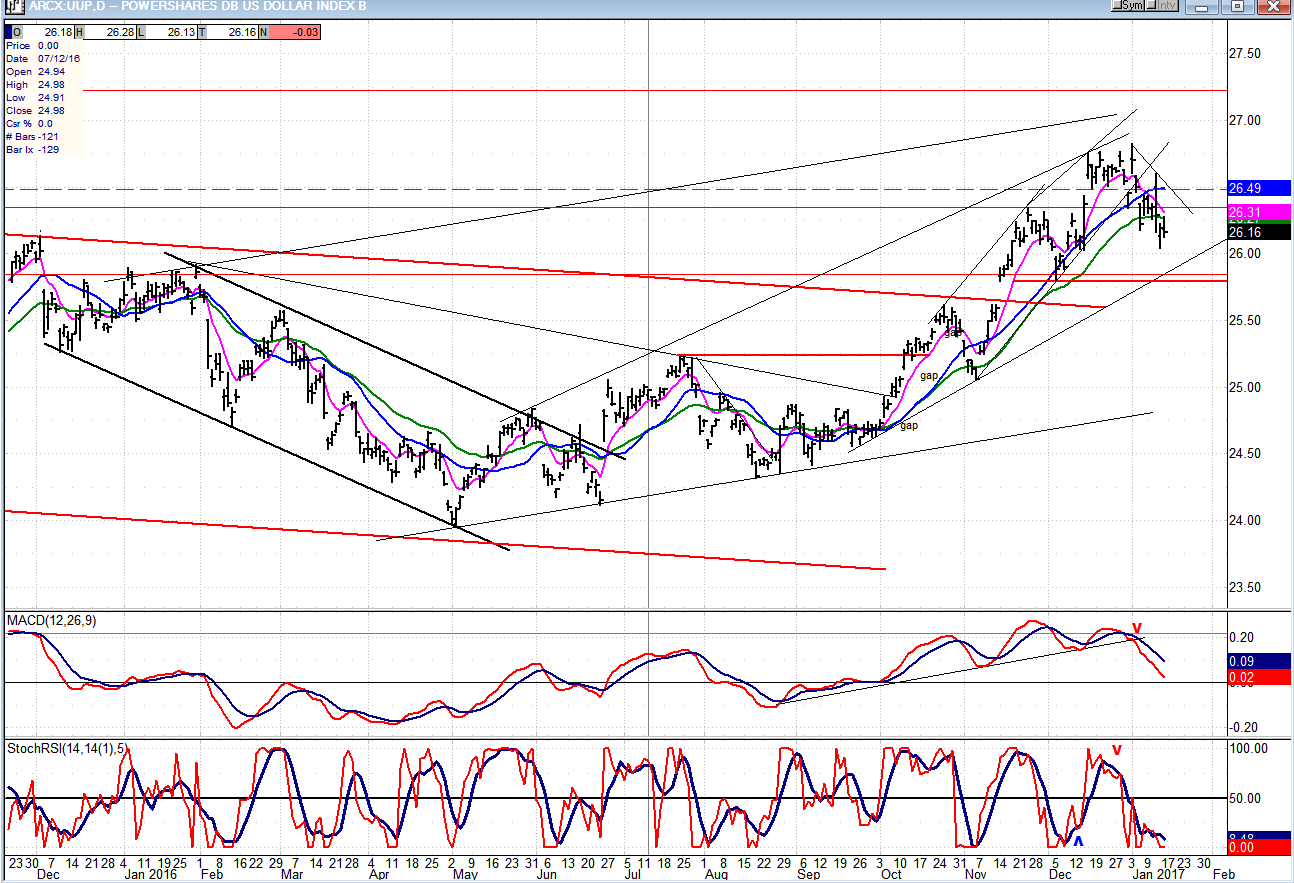Click the magenta 26.31 price tag
This screenshot has height=883, width=1294.
tap(1259, 212)
